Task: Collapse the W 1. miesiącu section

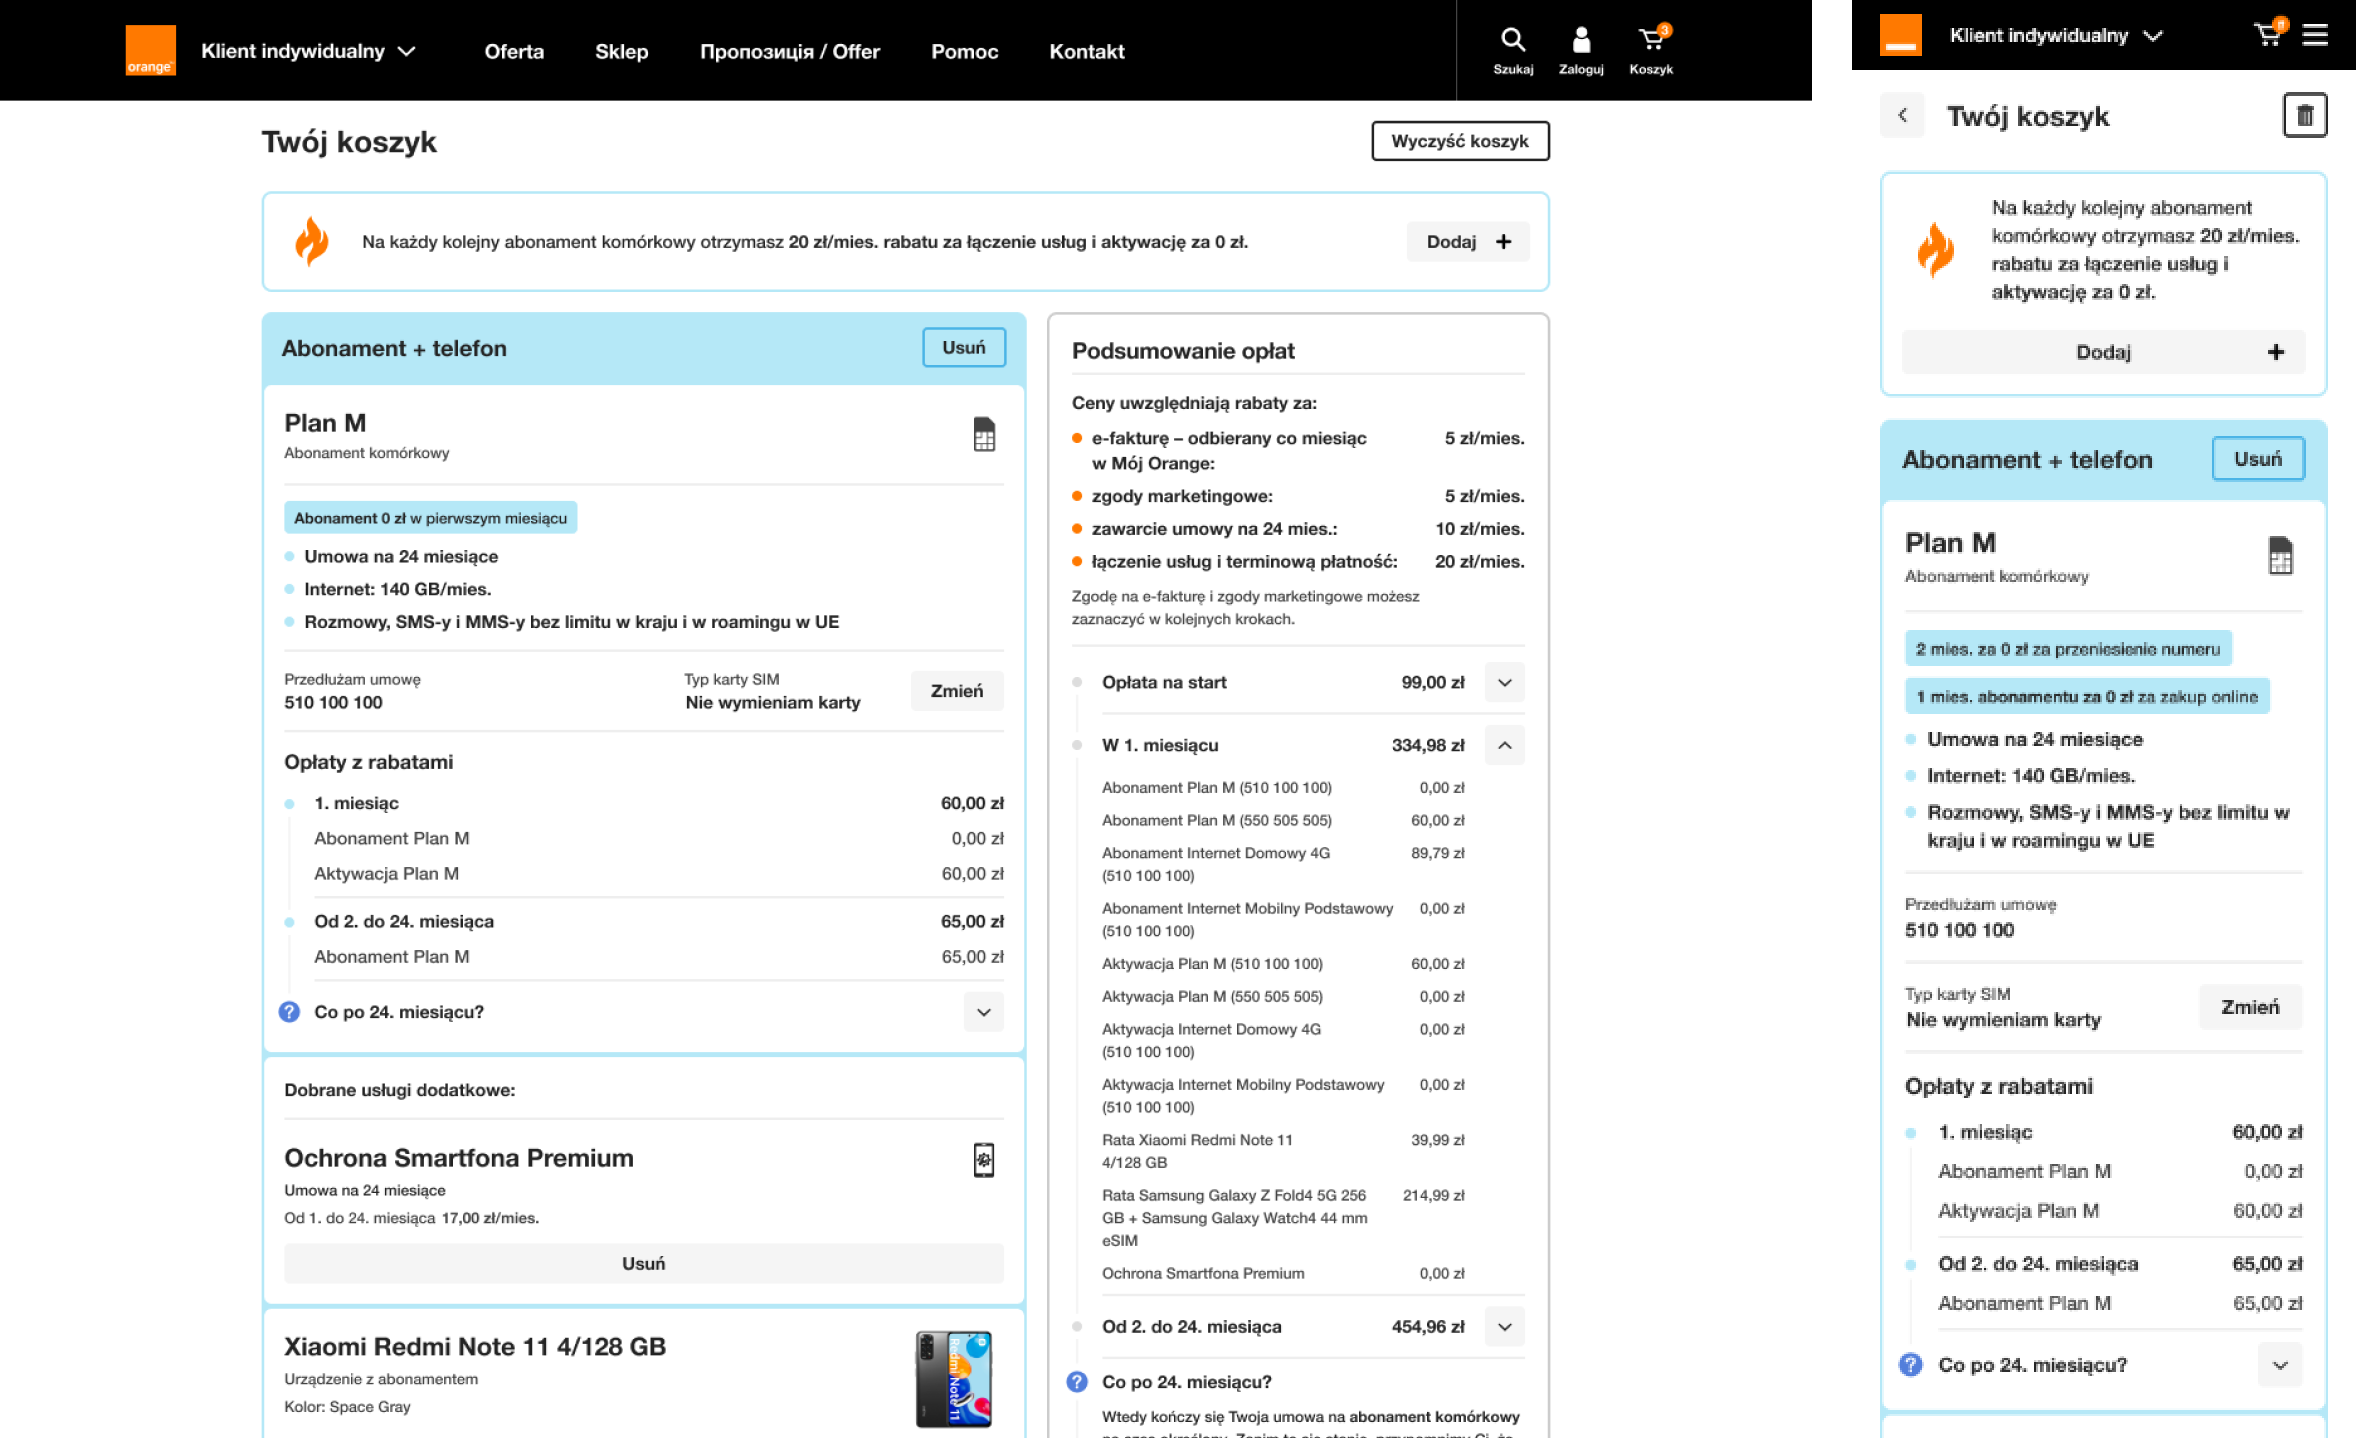Action: pos(1504,745)
